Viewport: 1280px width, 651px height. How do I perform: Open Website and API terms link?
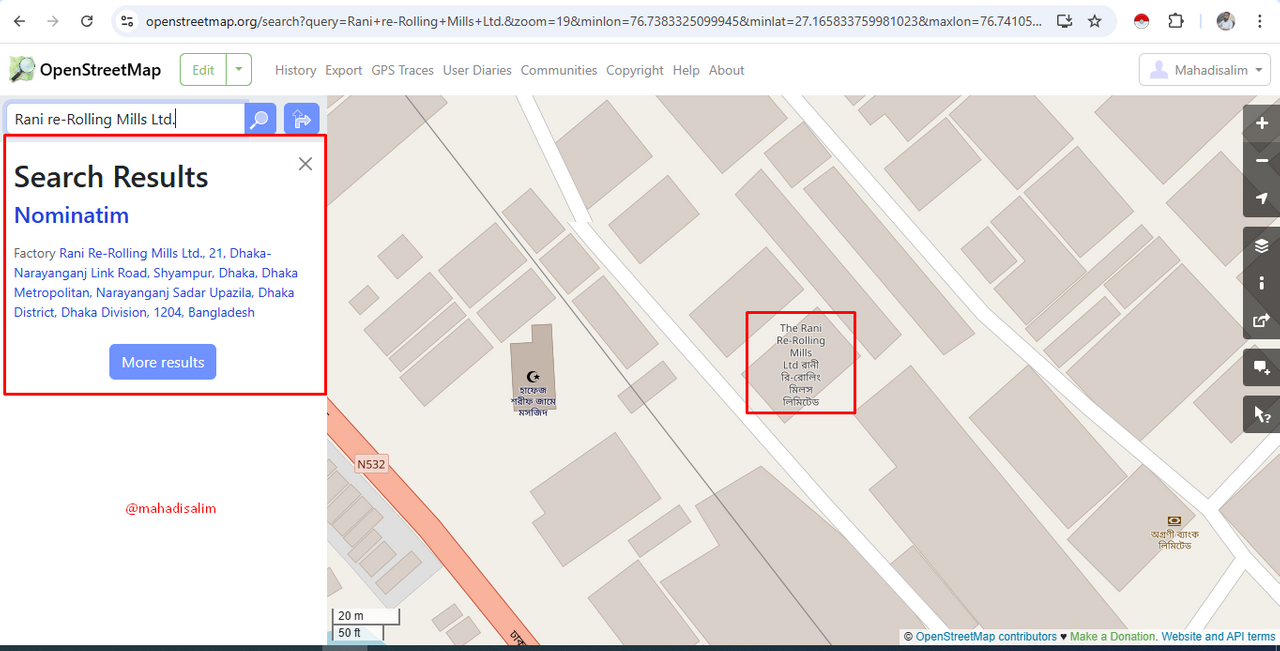tap(1218, 637)
